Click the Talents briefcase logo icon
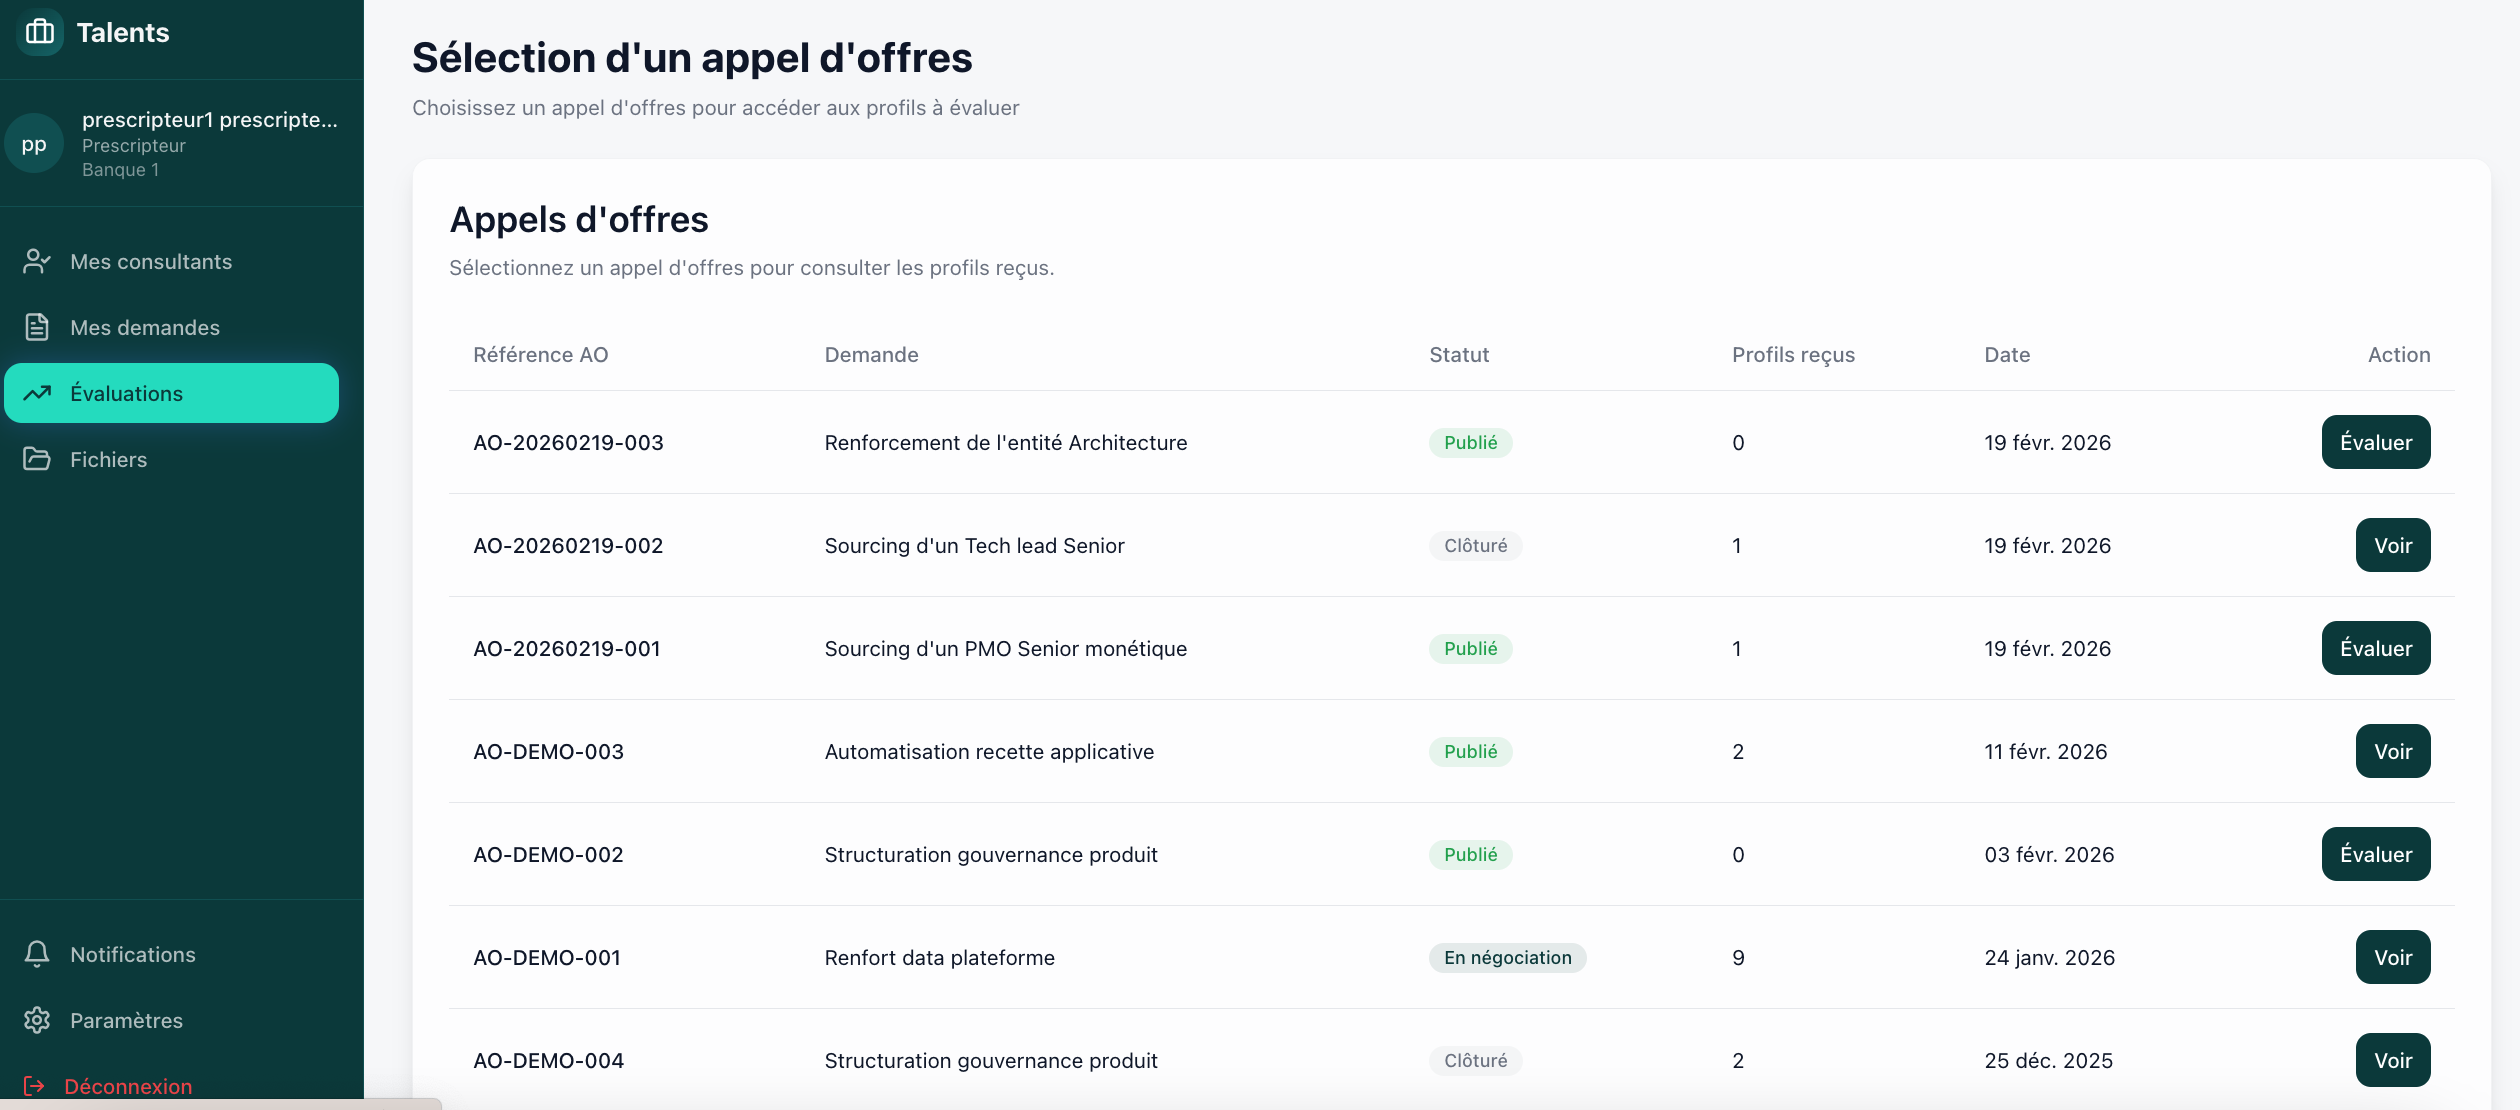This screenshot has height=1110, width=2520. pos(40,32)
